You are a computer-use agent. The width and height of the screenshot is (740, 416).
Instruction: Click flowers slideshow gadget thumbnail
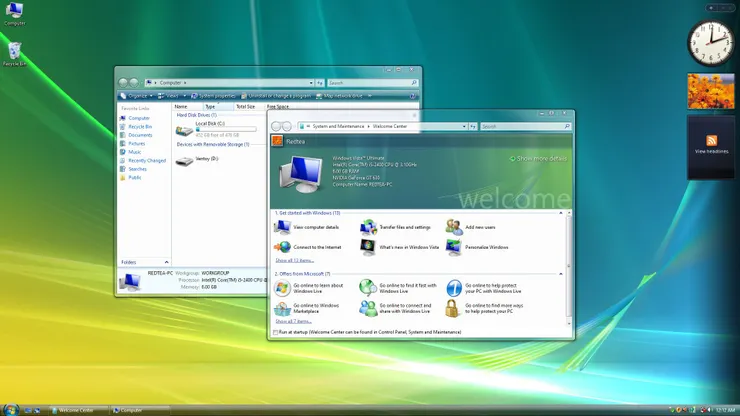(x=711, y=91)
